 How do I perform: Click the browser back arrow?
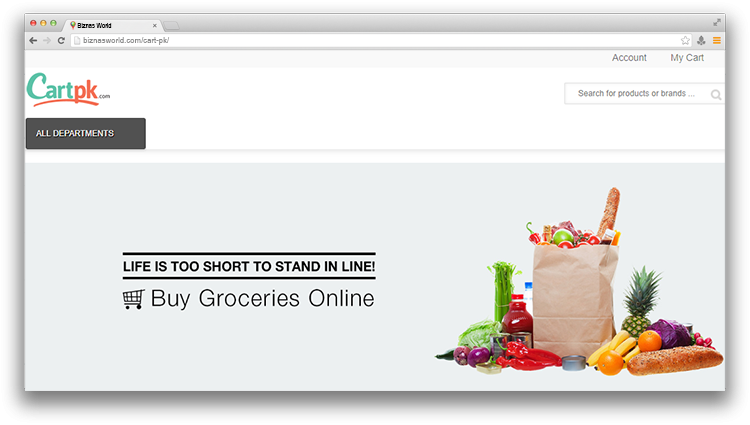pyautogui.click(x=33, y=41)
